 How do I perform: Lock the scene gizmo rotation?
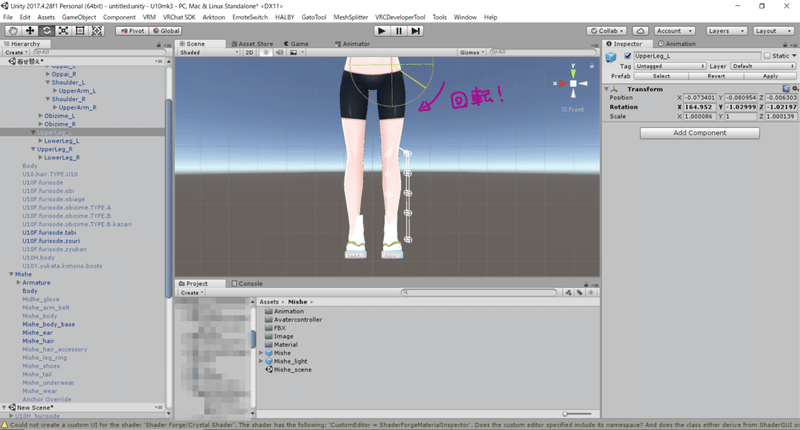click(592, 66)
